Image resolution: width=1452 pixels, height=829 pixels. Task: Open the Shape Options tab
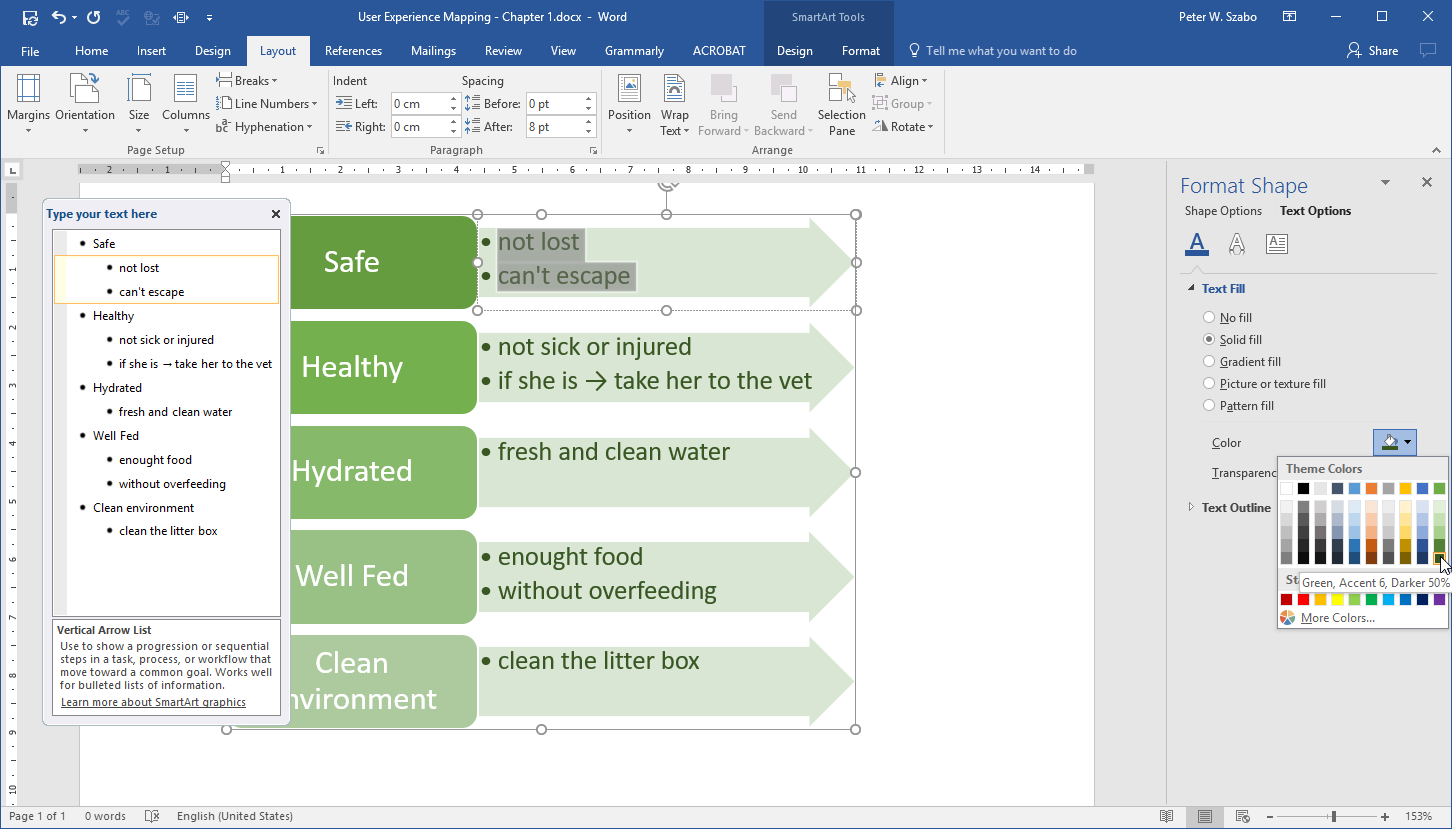pos(1222,211)
